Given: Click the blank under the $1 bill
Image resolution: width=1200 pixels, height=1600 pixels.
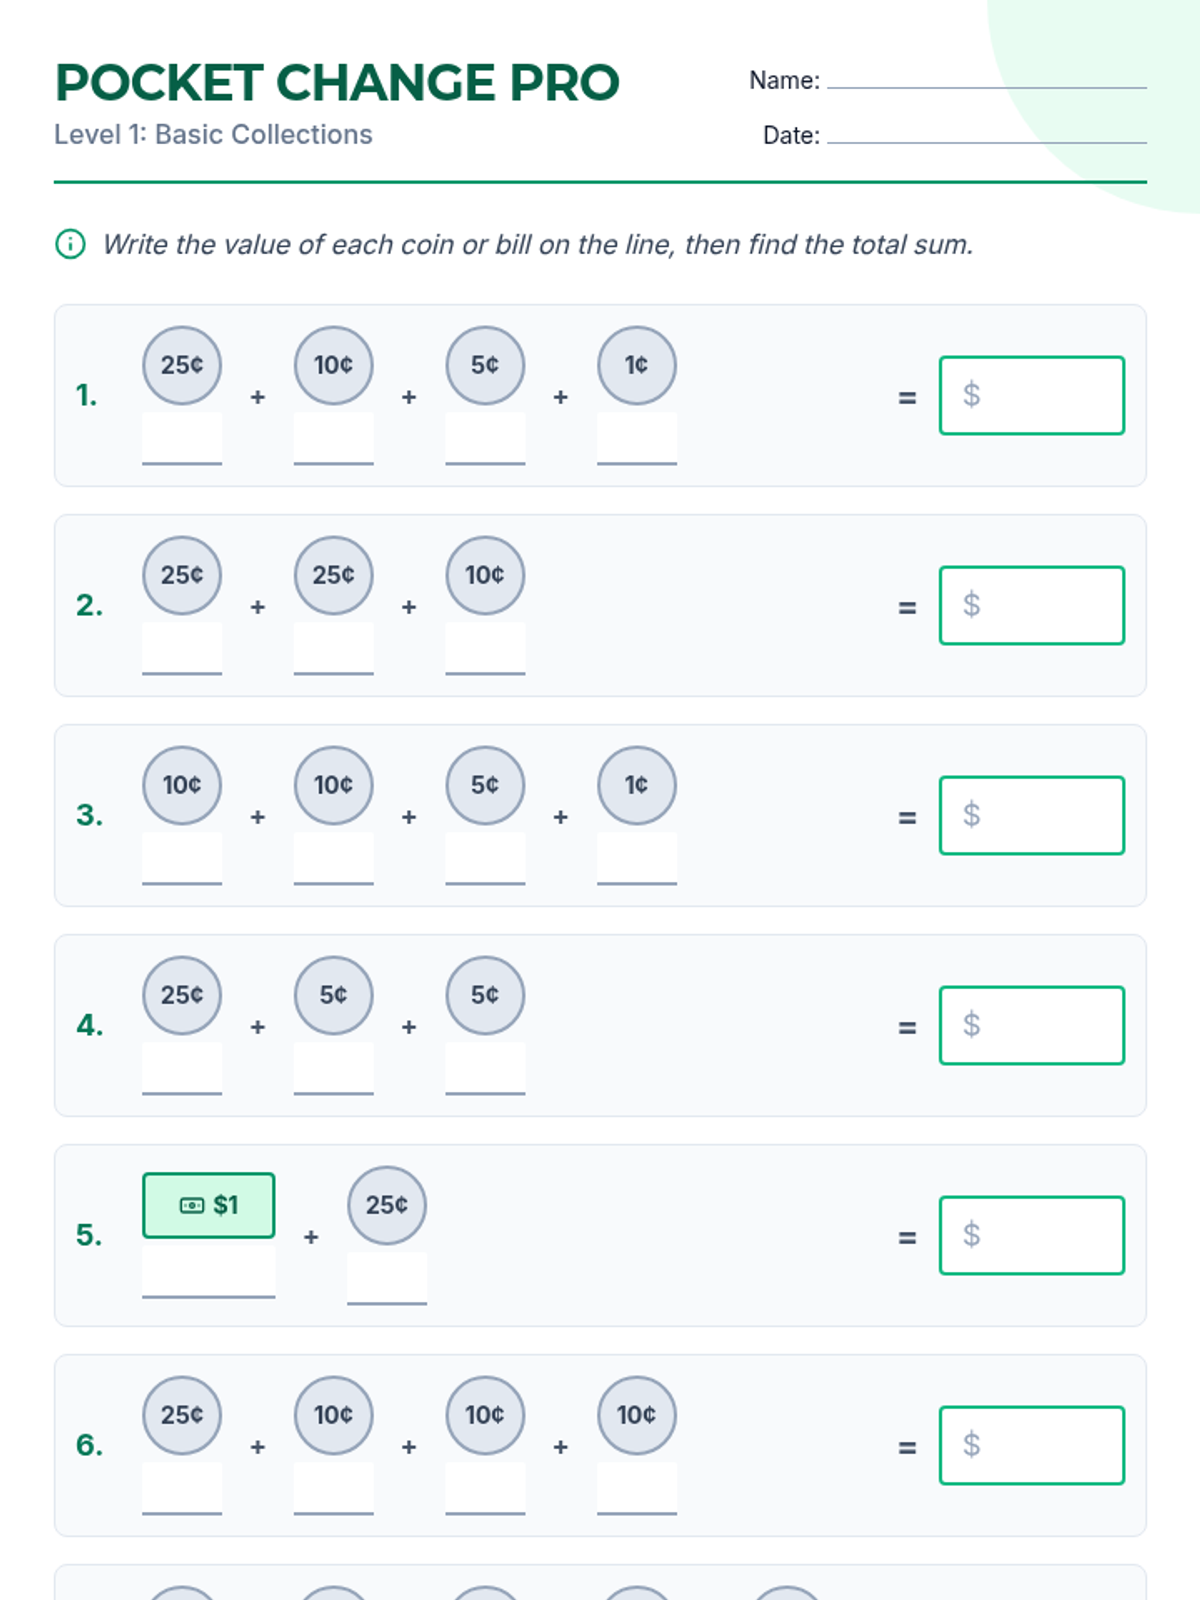Looking at the screenshot, I should click(x=208, y=1272).
